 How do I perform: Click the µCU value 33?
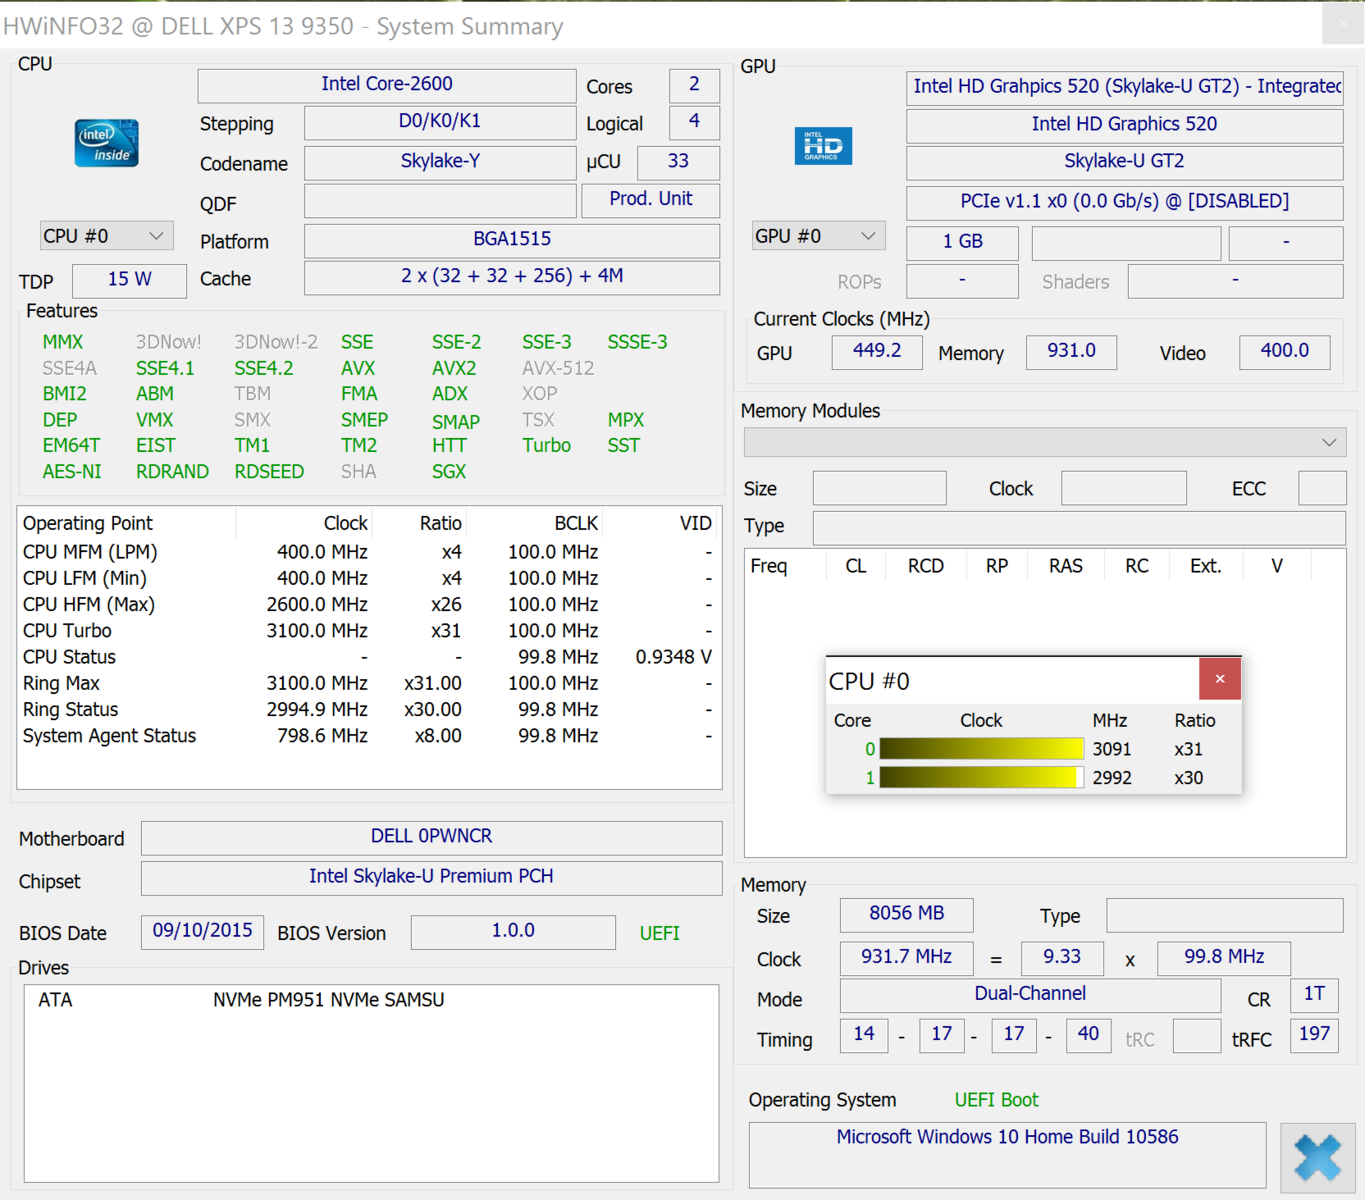click(x=678, y=161)
